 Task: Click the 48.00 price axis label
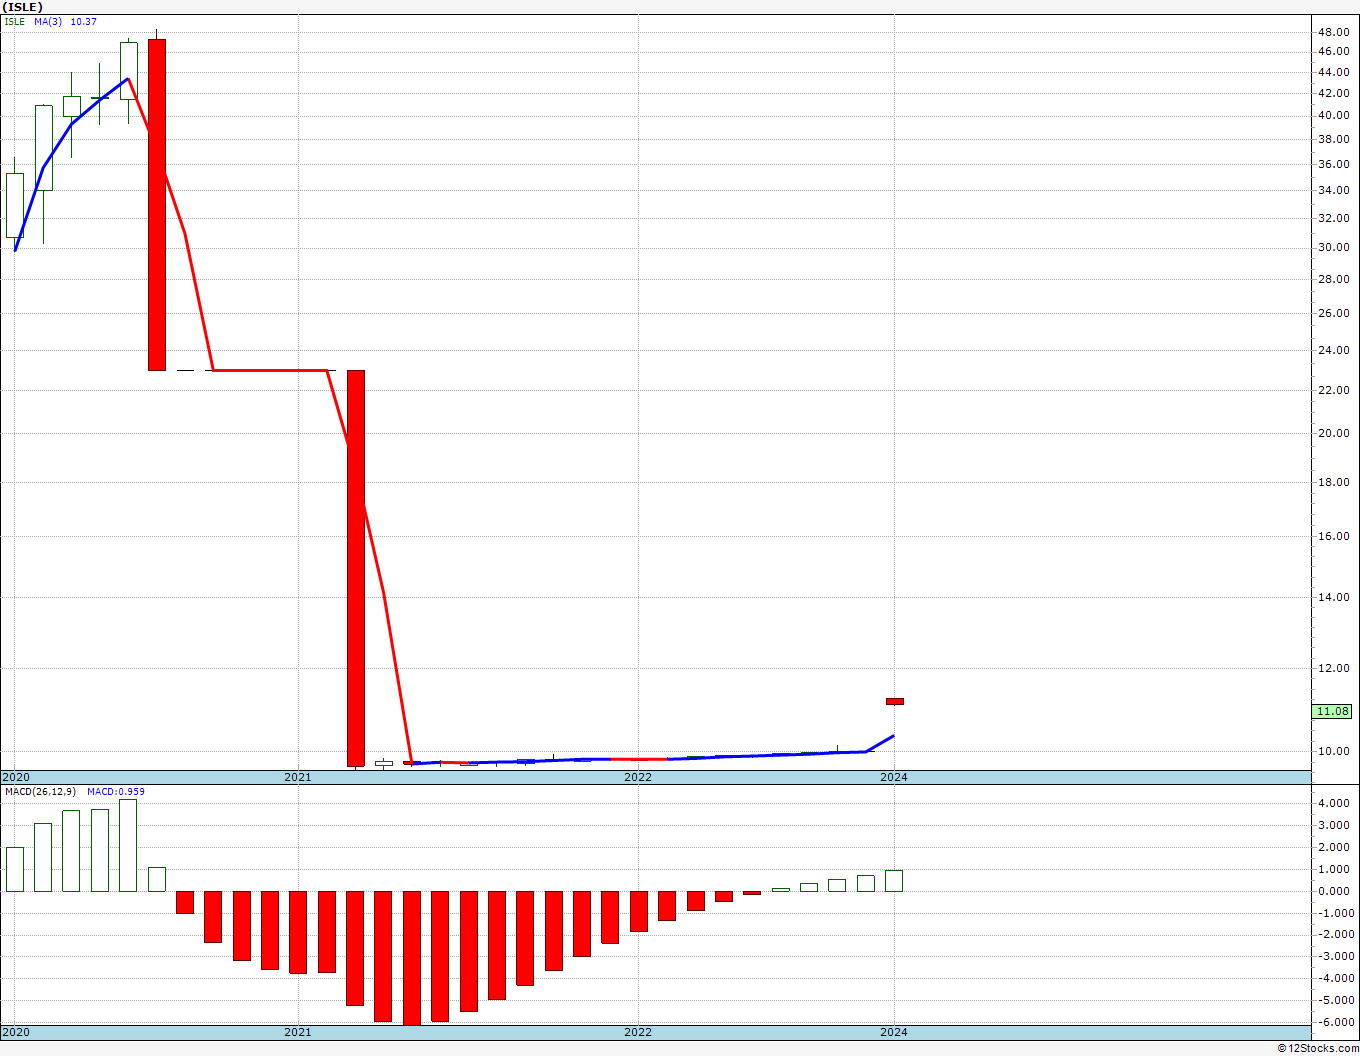pyautogui.click(x=1333, y=31)
